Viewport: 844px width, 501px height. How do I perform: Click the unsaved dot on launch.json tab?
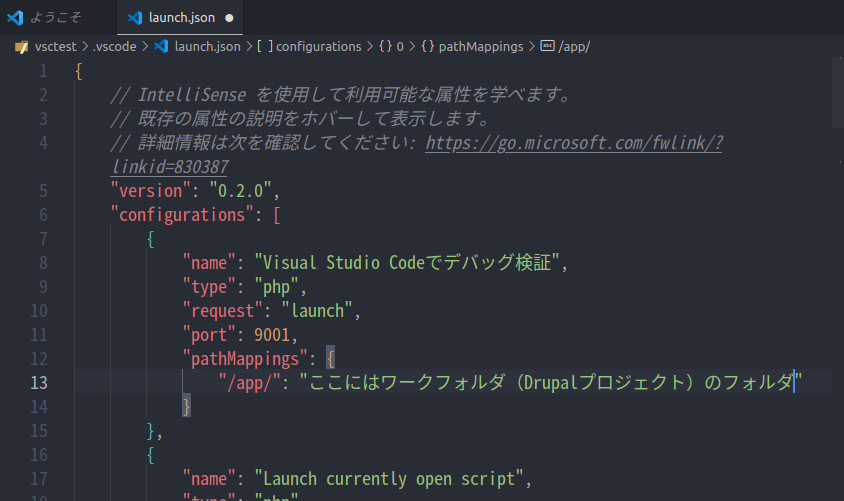pos(229,18)
